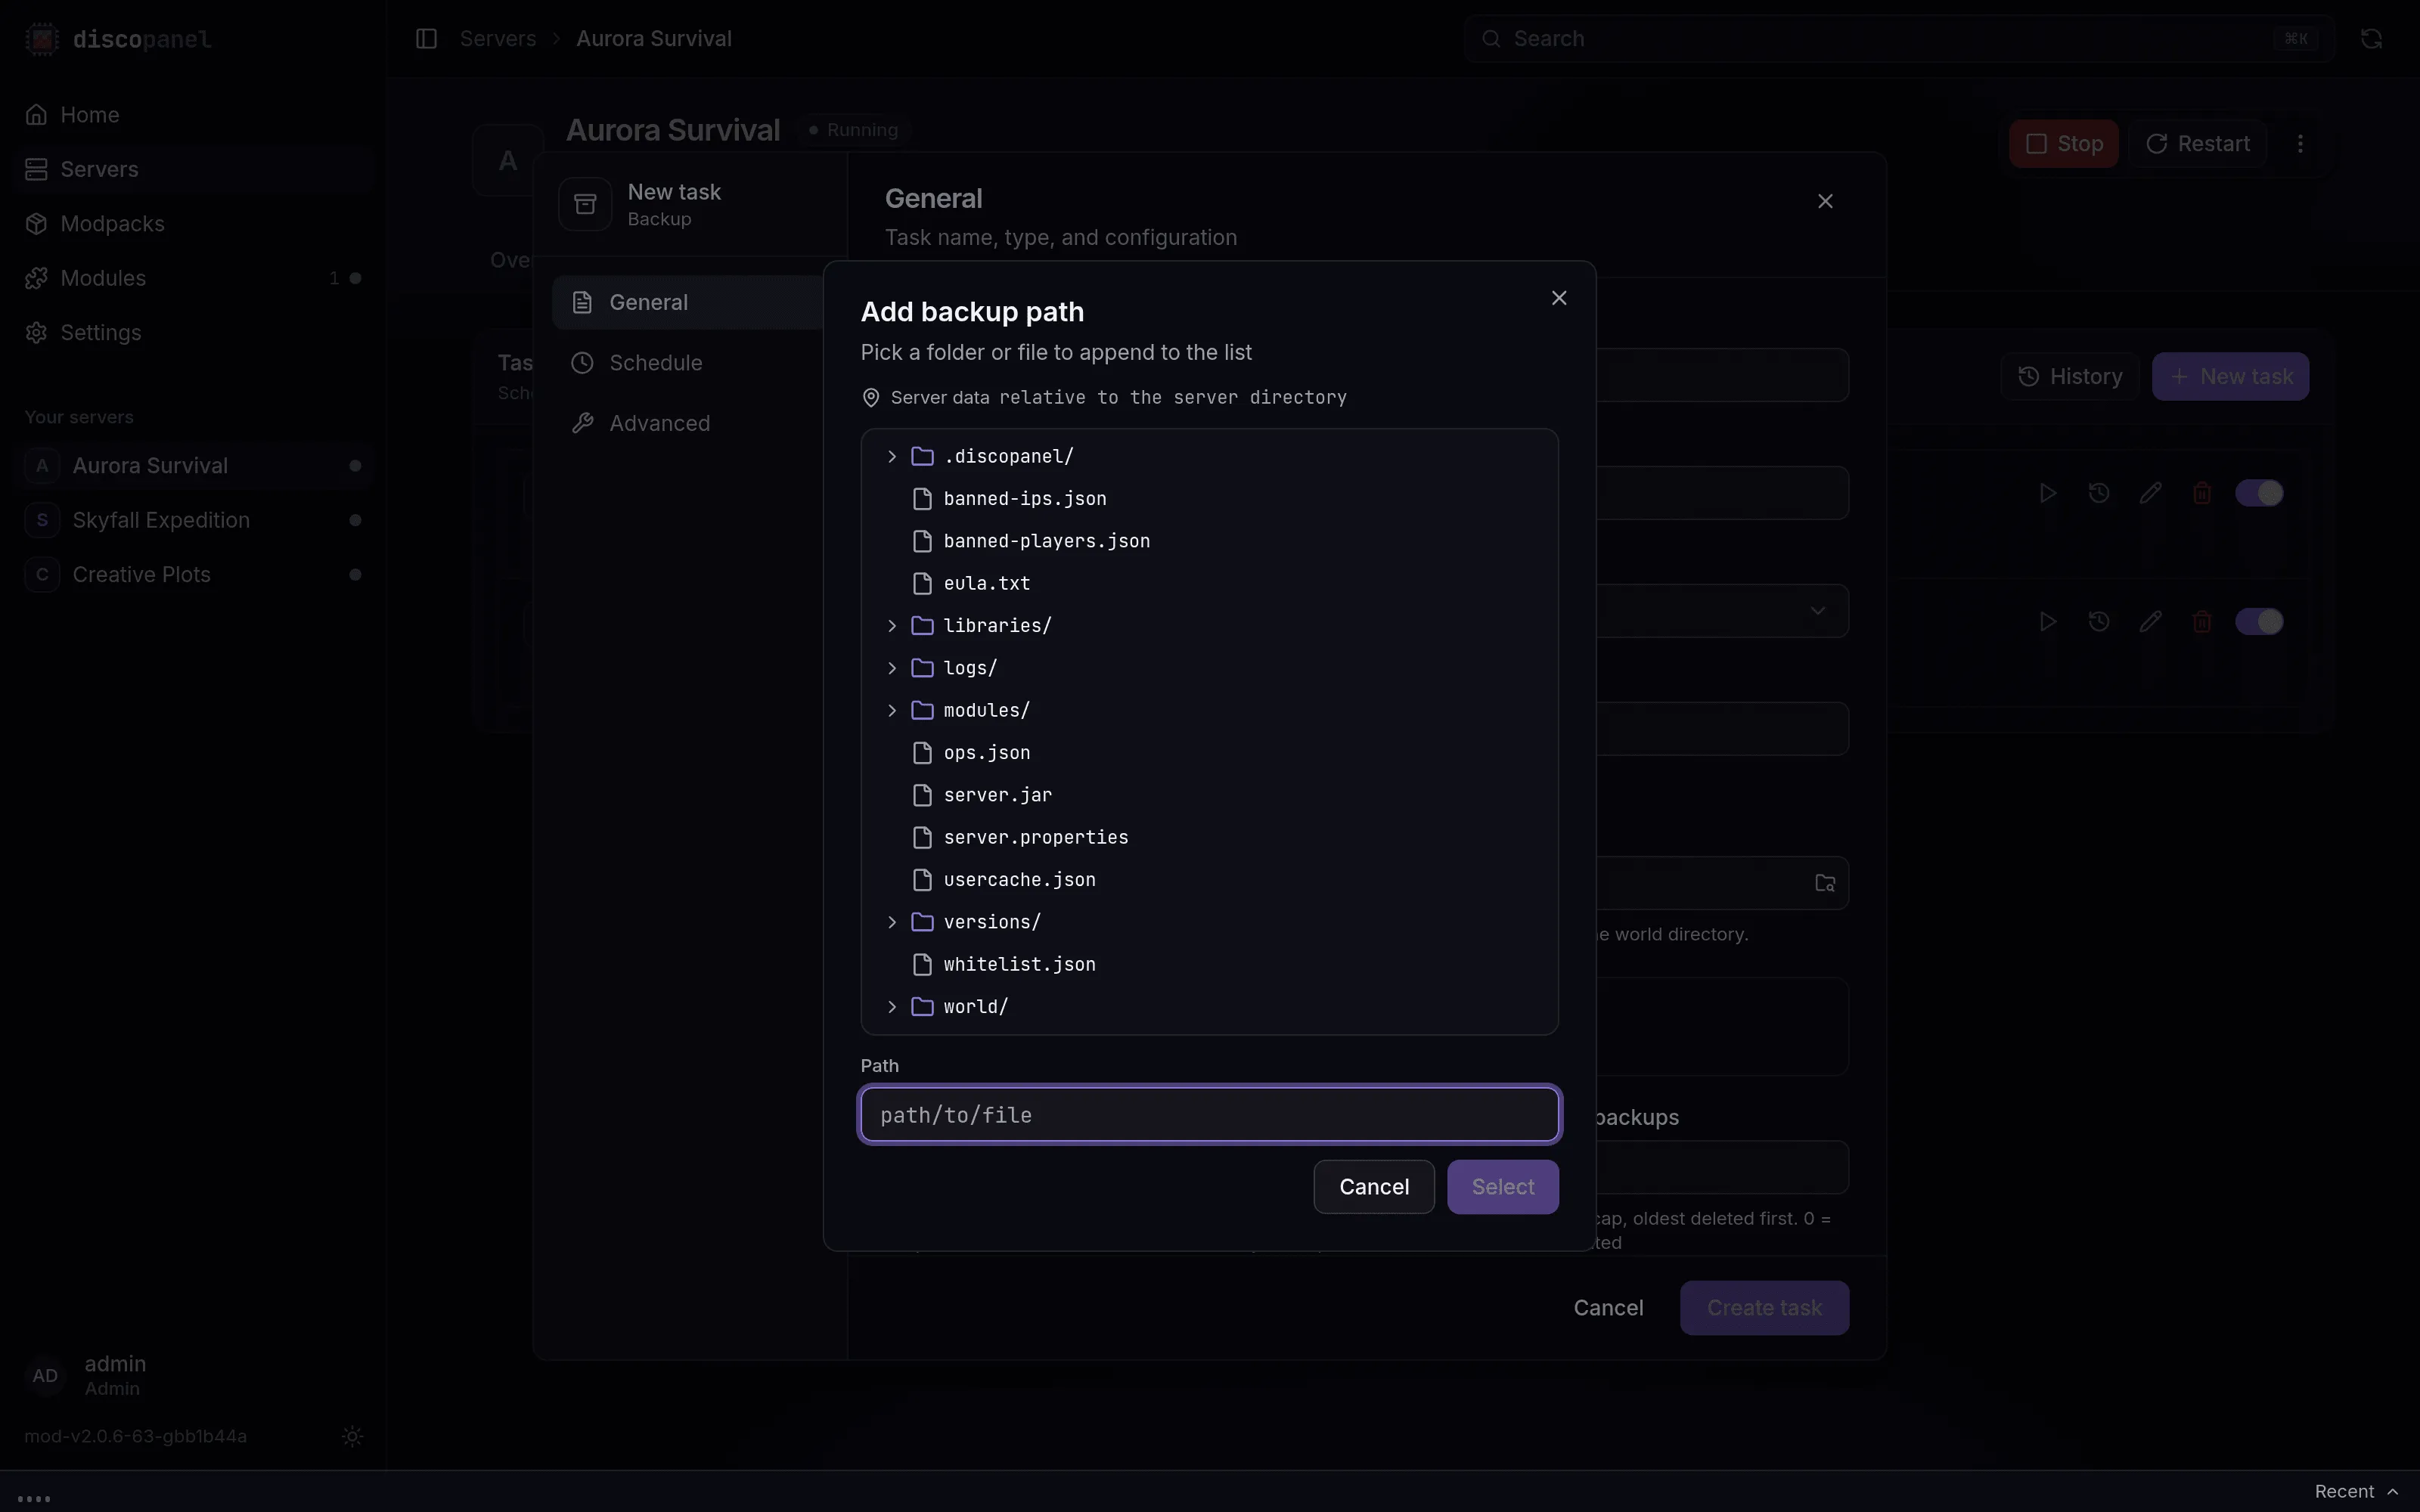
Task: Select banned-players.json file
Action: click(1209, 541)
